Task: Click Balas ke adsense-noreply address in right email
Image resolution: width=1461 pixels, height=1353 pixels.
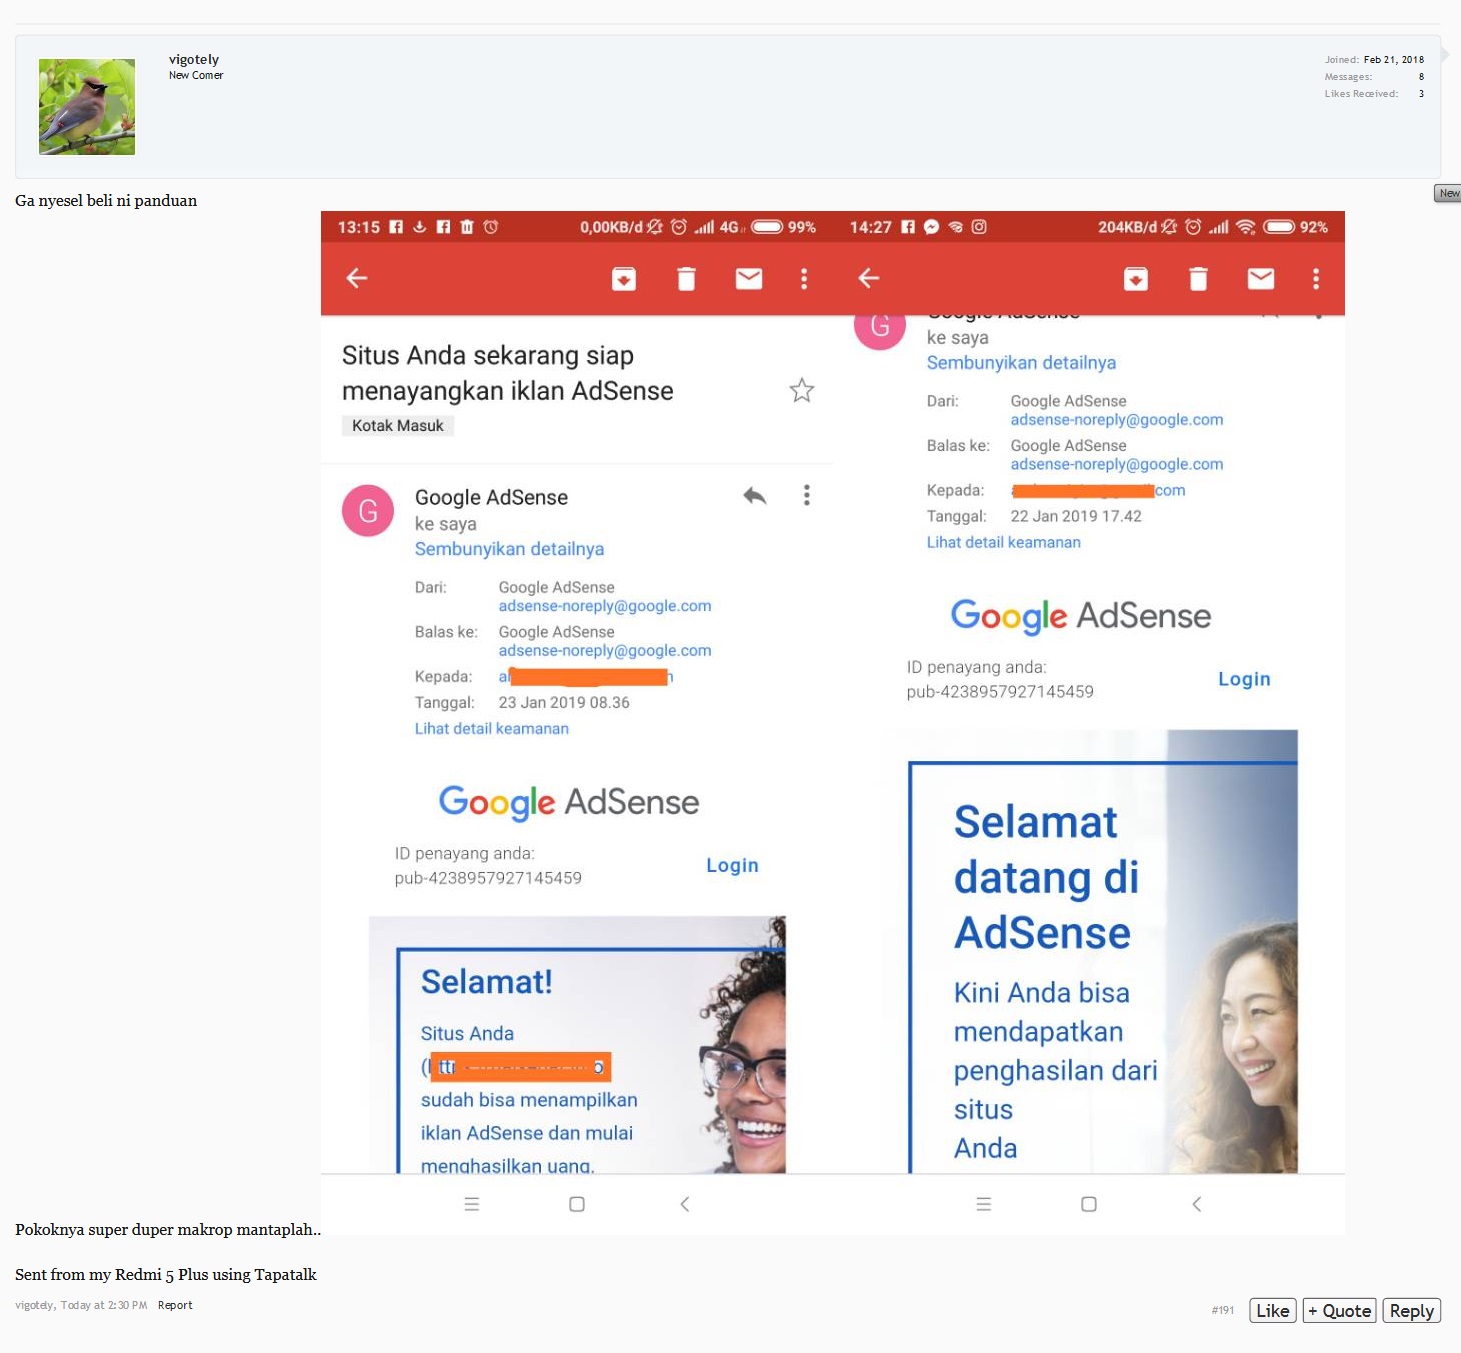Action: [x=1117, y=465]
